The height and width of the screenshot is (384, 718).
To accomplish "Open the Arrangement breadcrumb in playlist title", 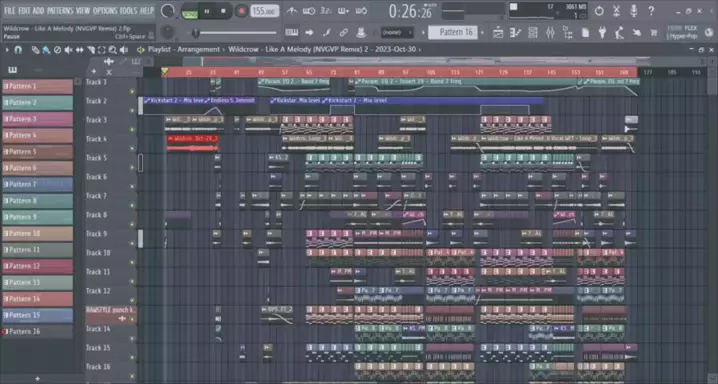I will click(x=198, y=49).
